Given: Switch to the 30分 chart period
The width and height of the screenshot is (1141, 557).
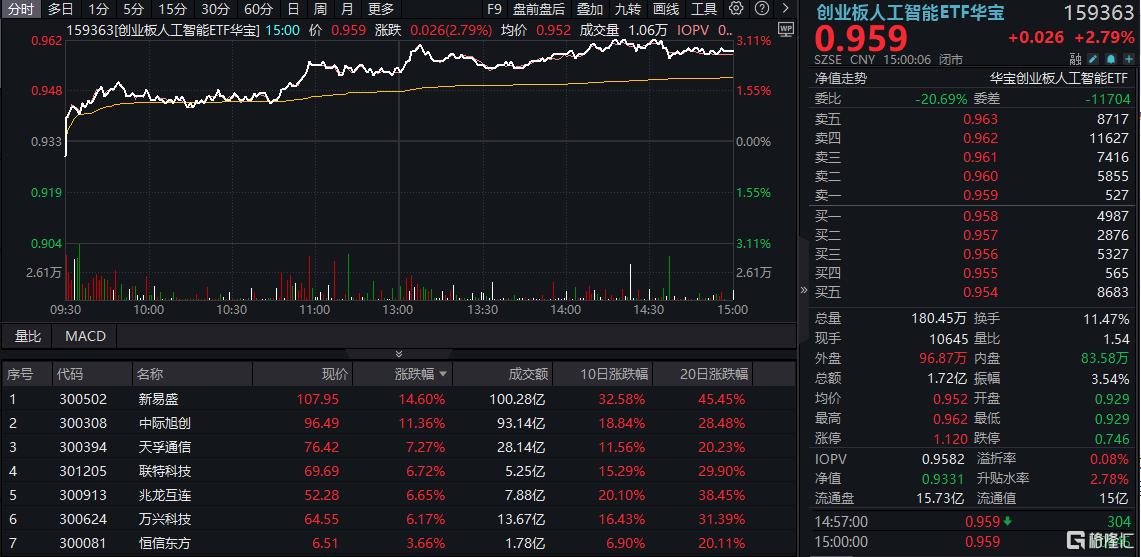Looking at the screenshot, I should point(215,9).
